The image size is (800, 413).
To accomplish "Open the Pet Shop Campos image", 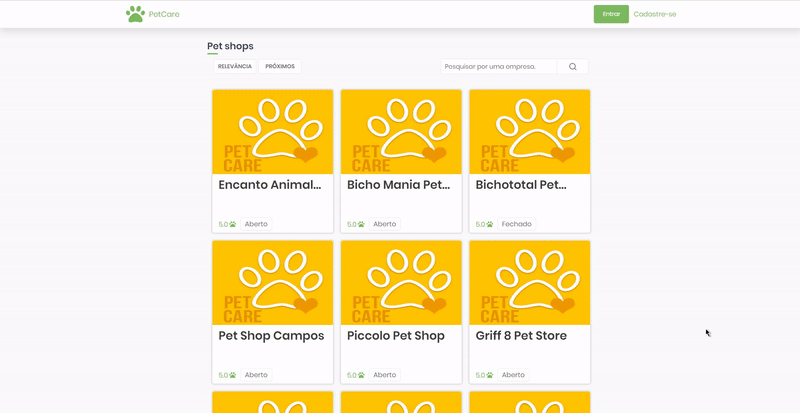I will coord(272,283).
